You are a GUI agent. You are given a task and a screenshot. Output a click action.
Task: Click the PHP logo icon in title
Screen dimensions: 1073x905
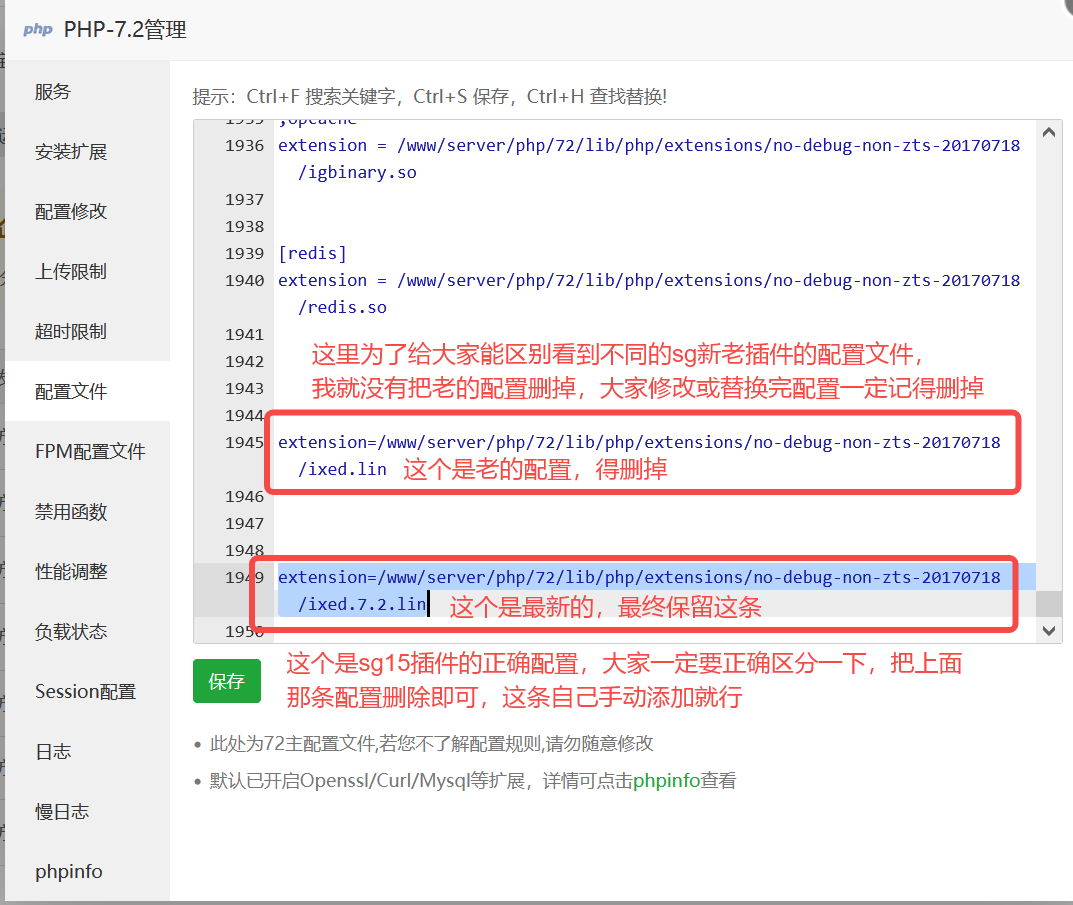click(38, 30)
